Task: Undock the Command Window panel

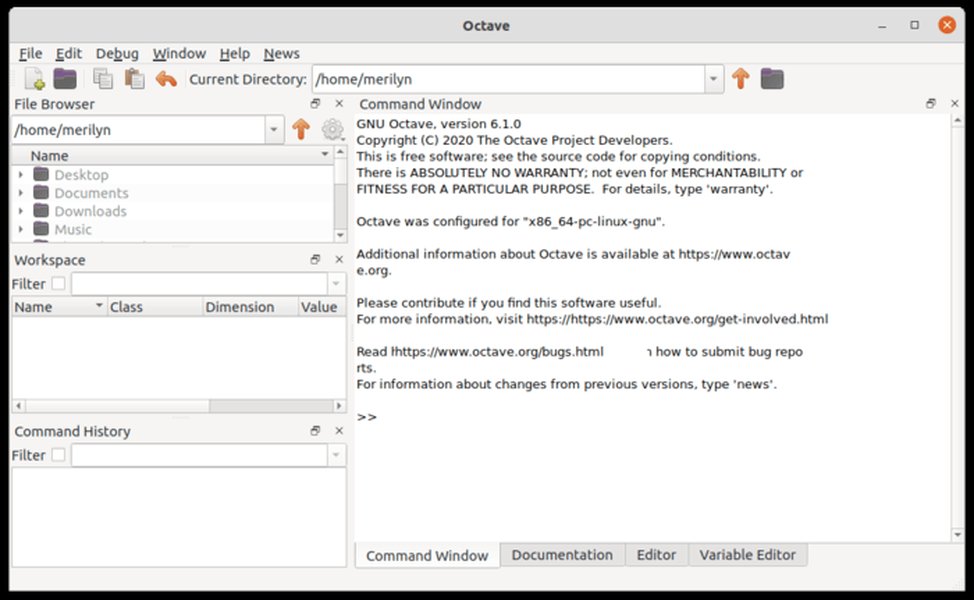Action: [930, 103]
